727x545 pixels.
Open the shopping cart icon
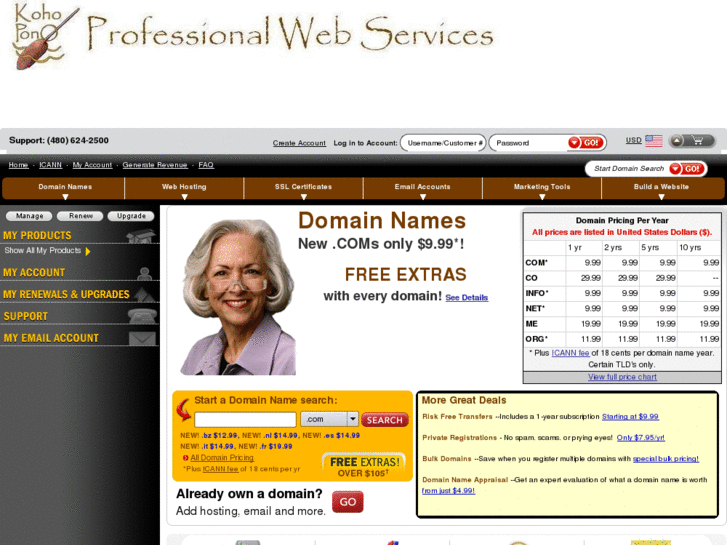pos(697,141)
